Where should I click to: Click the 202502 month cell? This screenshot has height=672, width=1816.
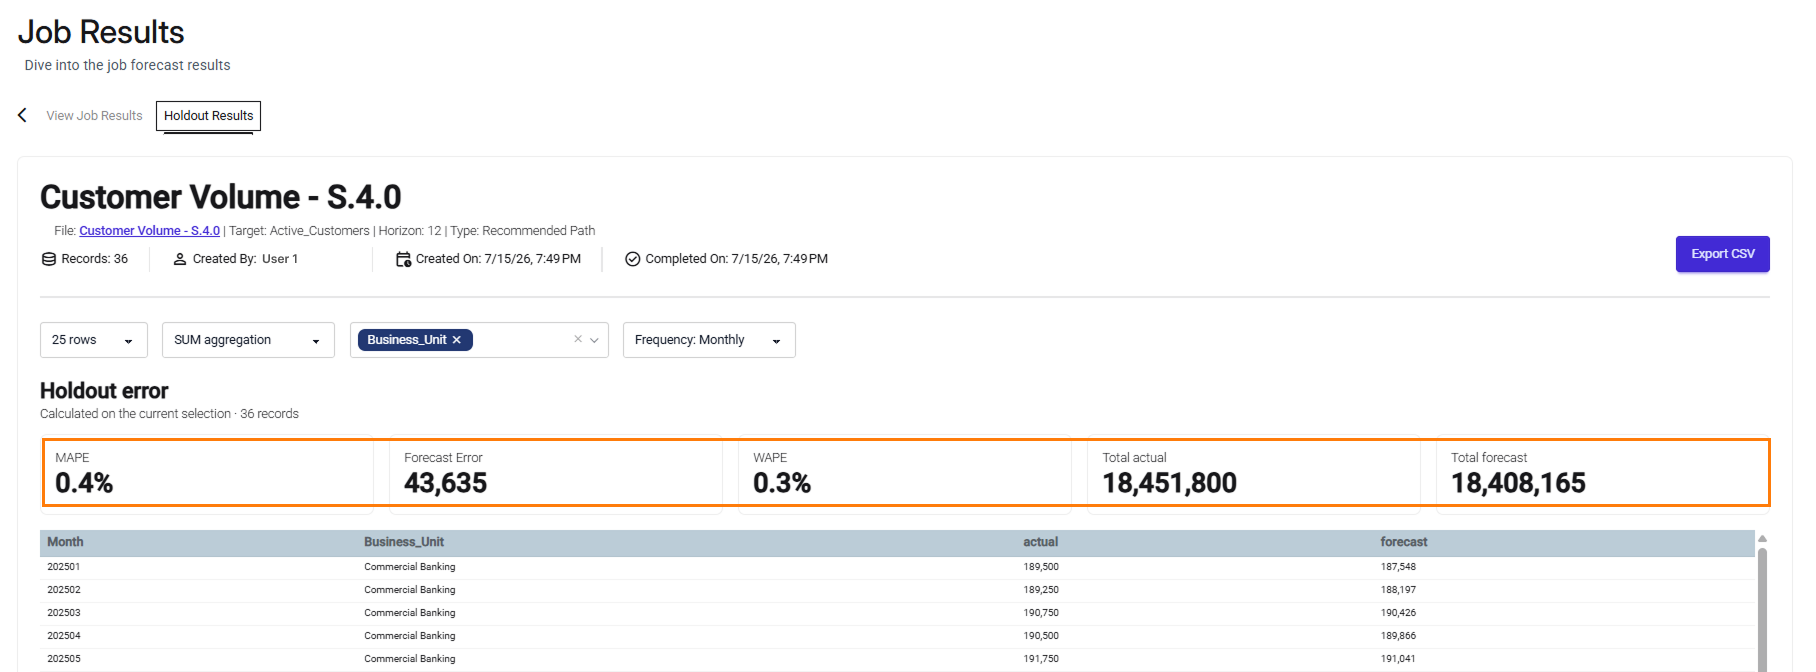click(64, 590)
